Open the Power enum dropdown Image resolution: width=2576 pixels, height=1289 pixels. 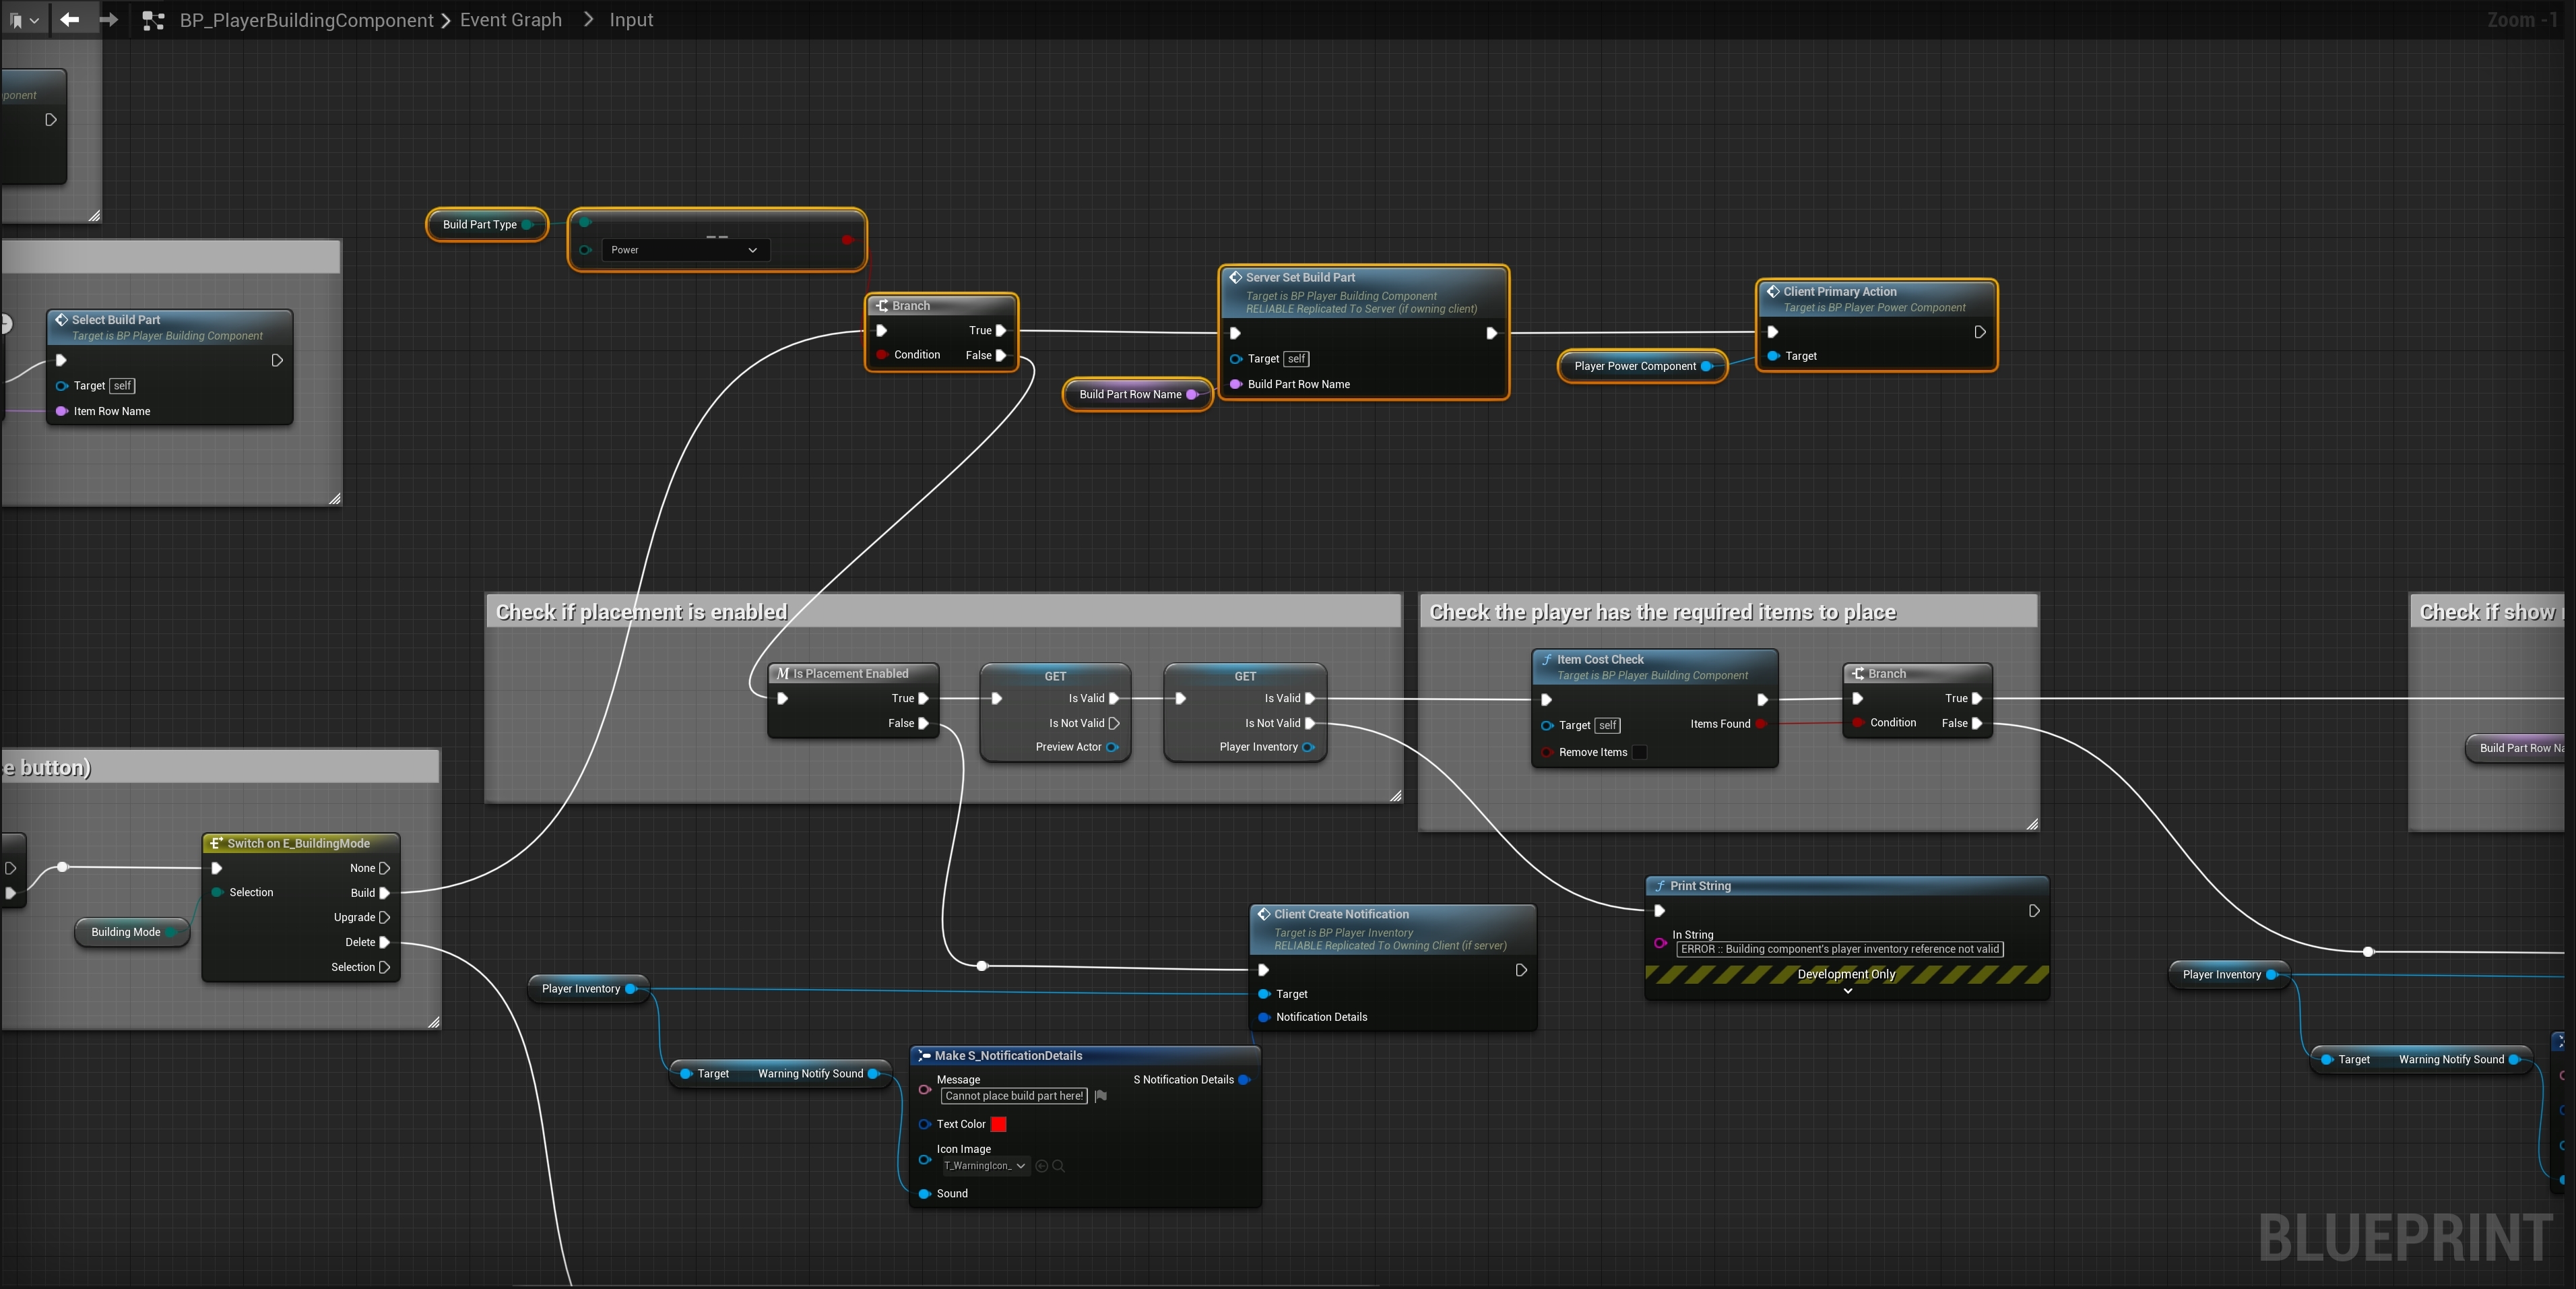(685, 250)
